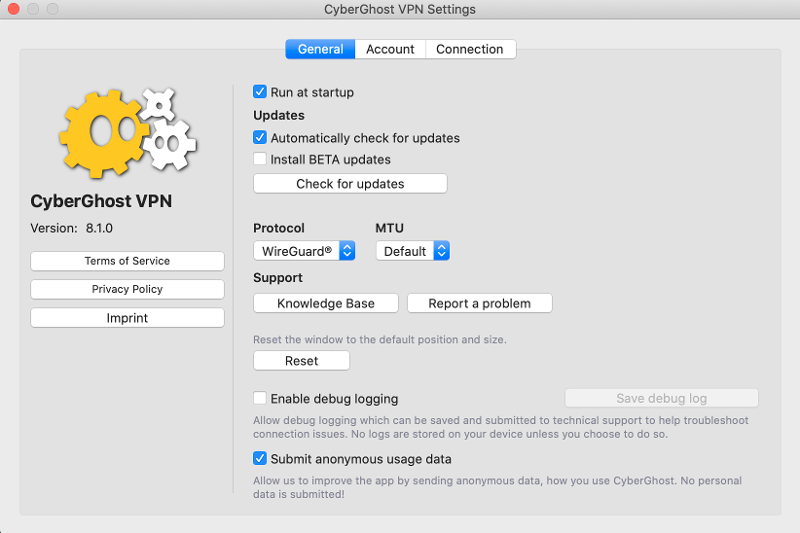800x533 pixels.
Task: Reset window position with Reset button
Action: pos(301,361)
